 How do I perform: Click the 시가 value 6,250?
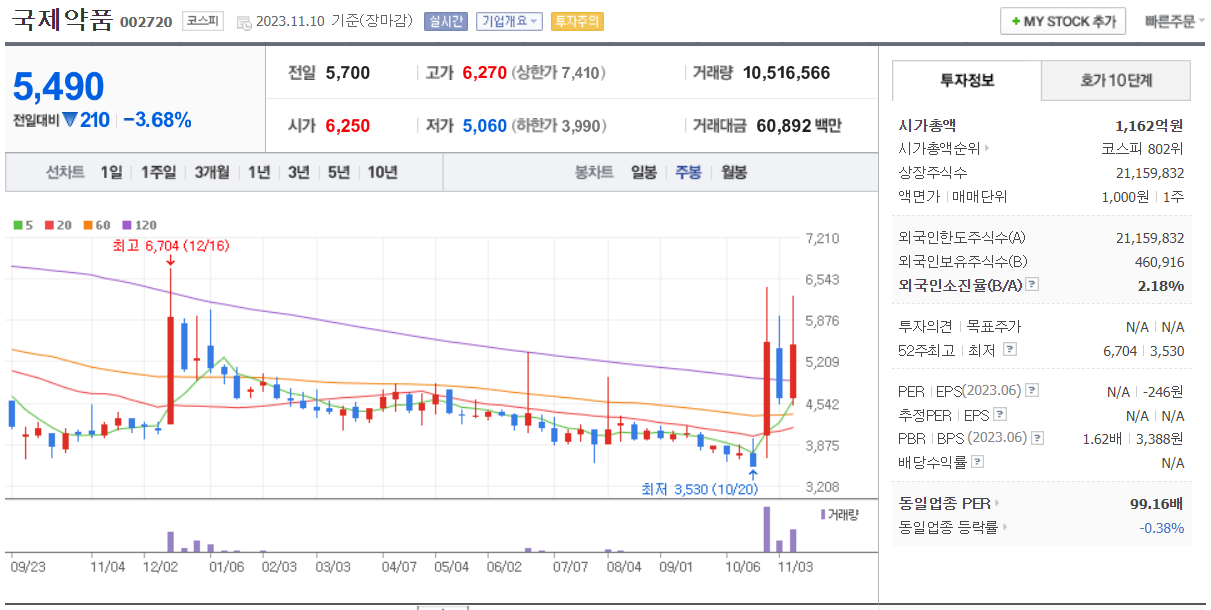click(x=348, y=126)
